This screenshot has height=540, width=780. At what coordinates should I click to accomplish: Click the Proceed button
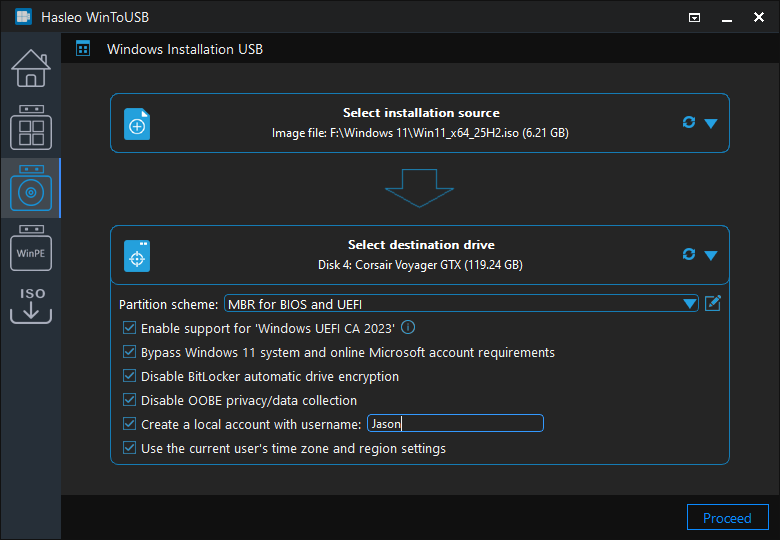pyautogui.click(x=727, y=518)
